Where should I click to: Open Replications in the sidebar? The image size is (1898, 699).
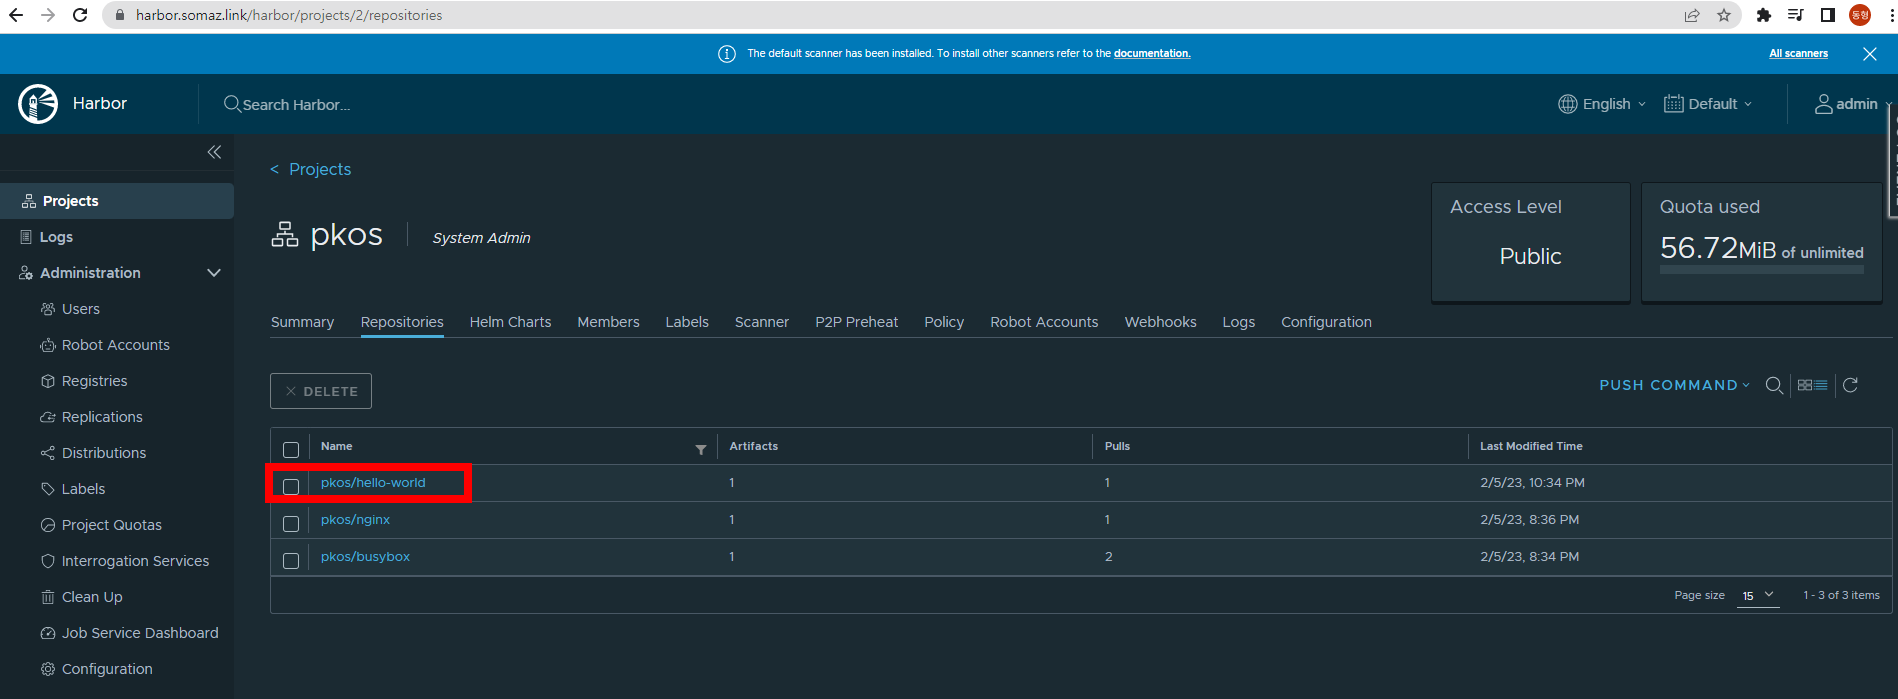102,417
